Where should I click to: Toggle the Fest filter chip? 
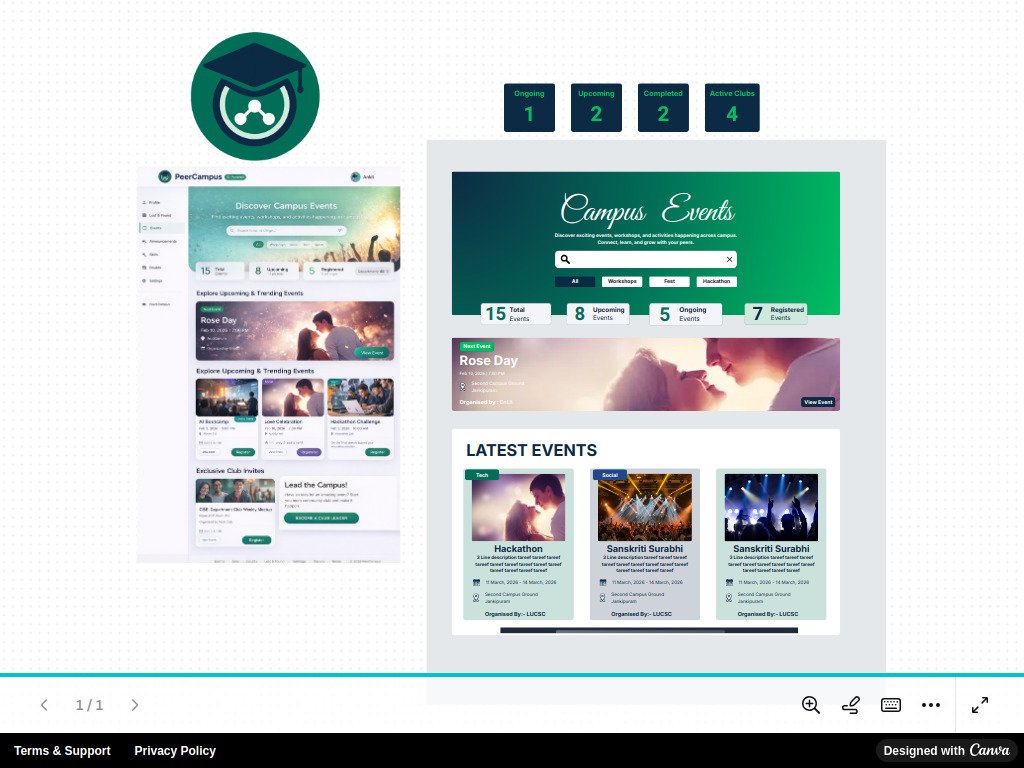(669, 281)
